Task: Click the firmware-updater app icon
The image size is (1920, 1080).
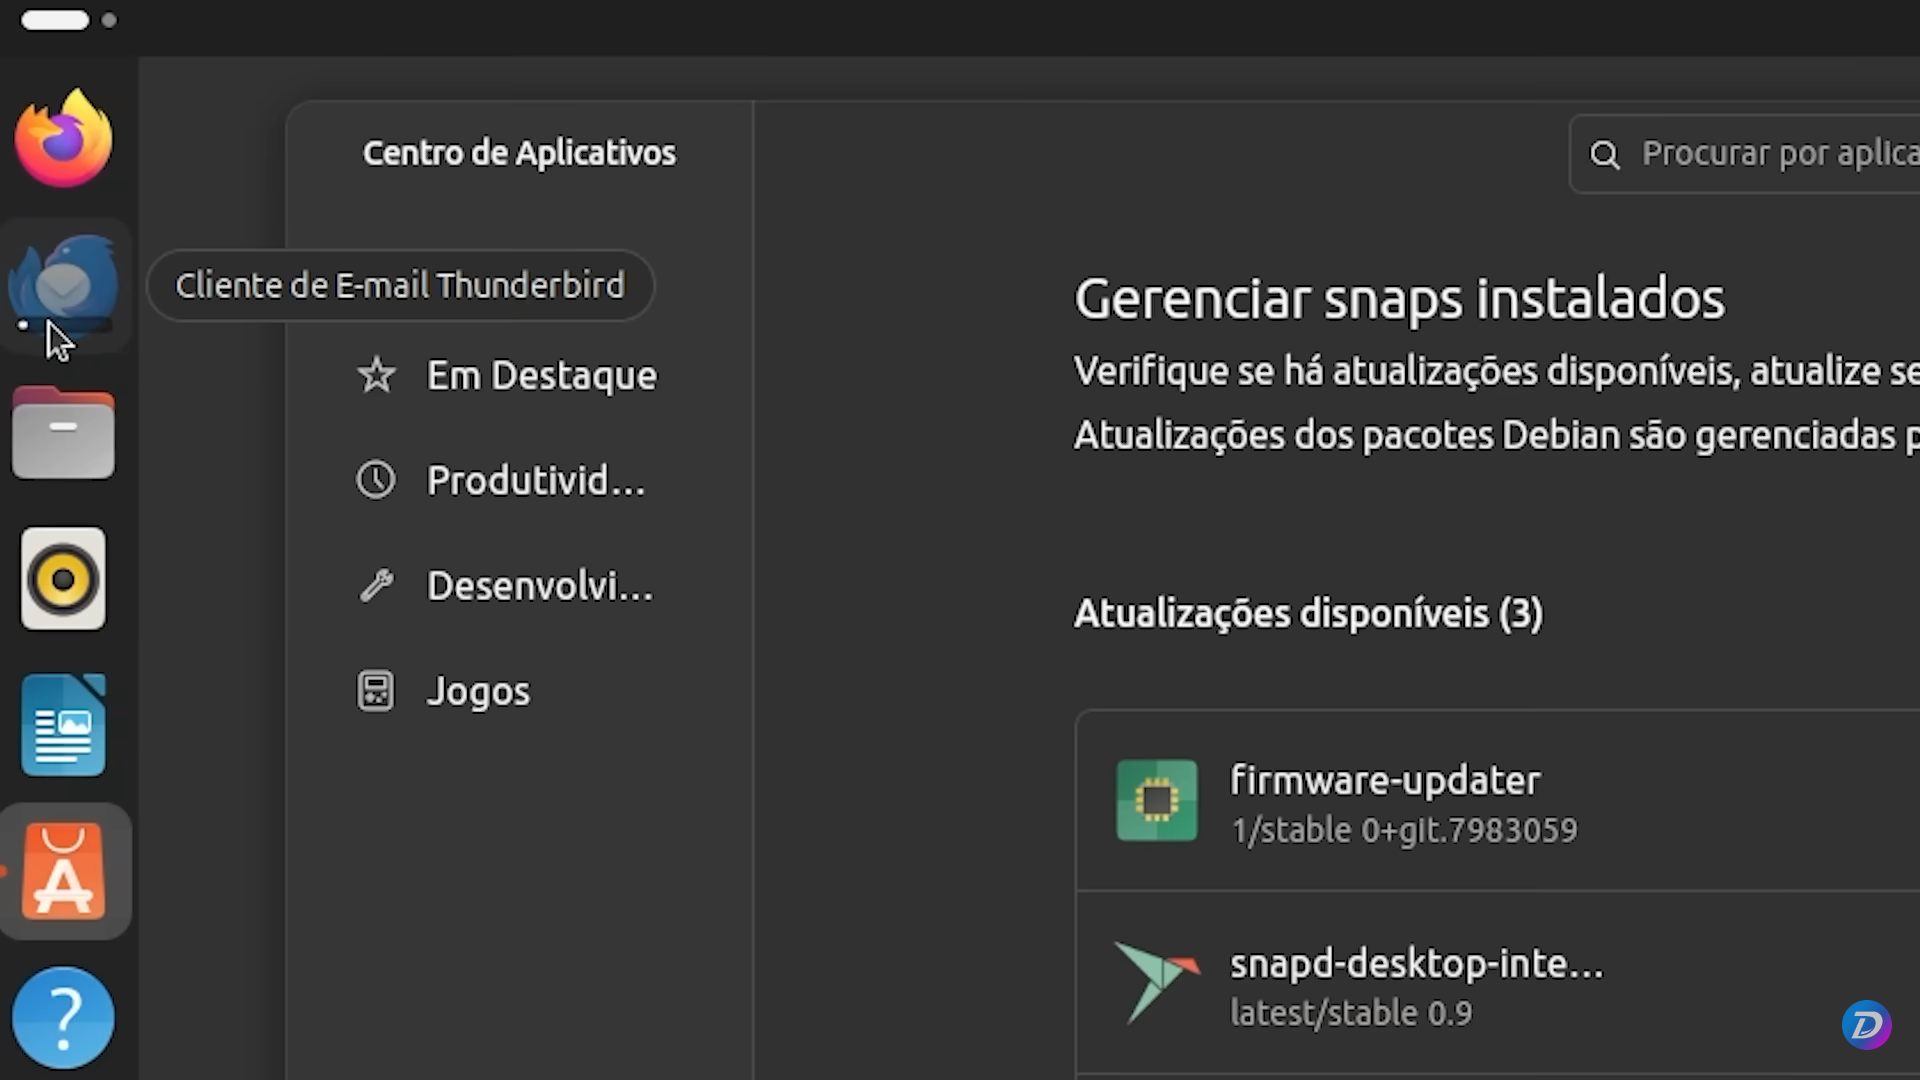Action: tap(1156, 801)
